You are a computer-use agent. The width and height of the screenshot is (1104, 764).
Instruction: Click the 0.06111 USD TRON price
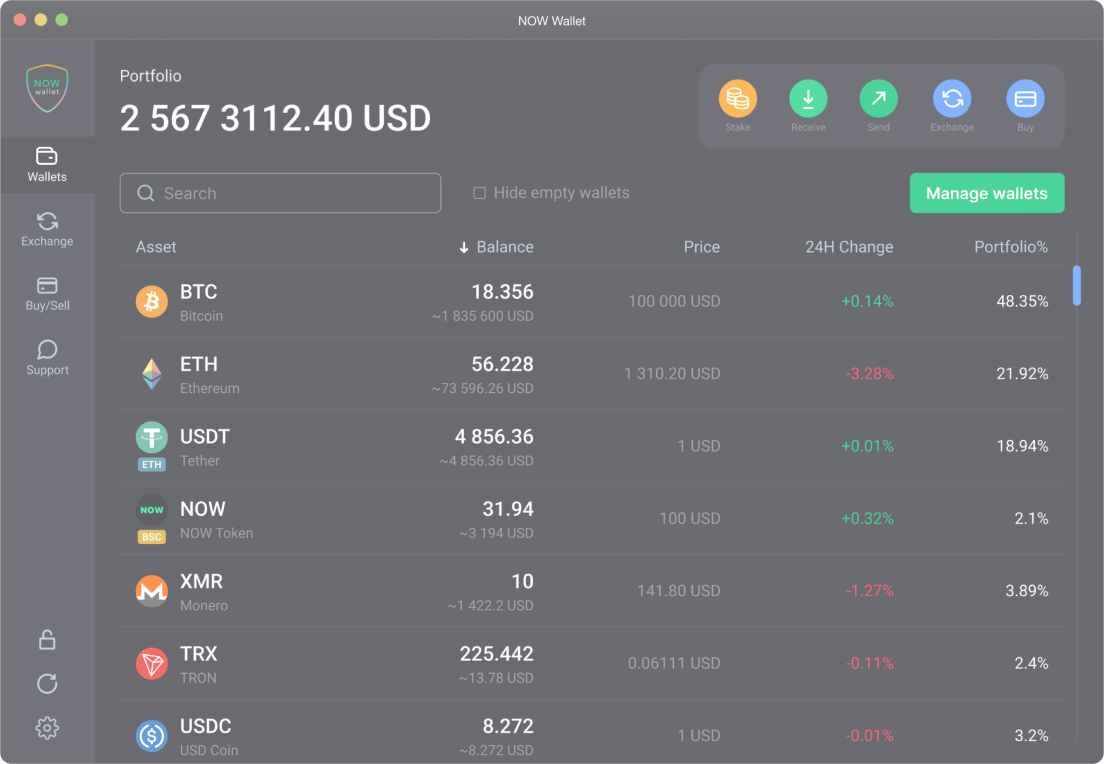click(x=674, y=664)
